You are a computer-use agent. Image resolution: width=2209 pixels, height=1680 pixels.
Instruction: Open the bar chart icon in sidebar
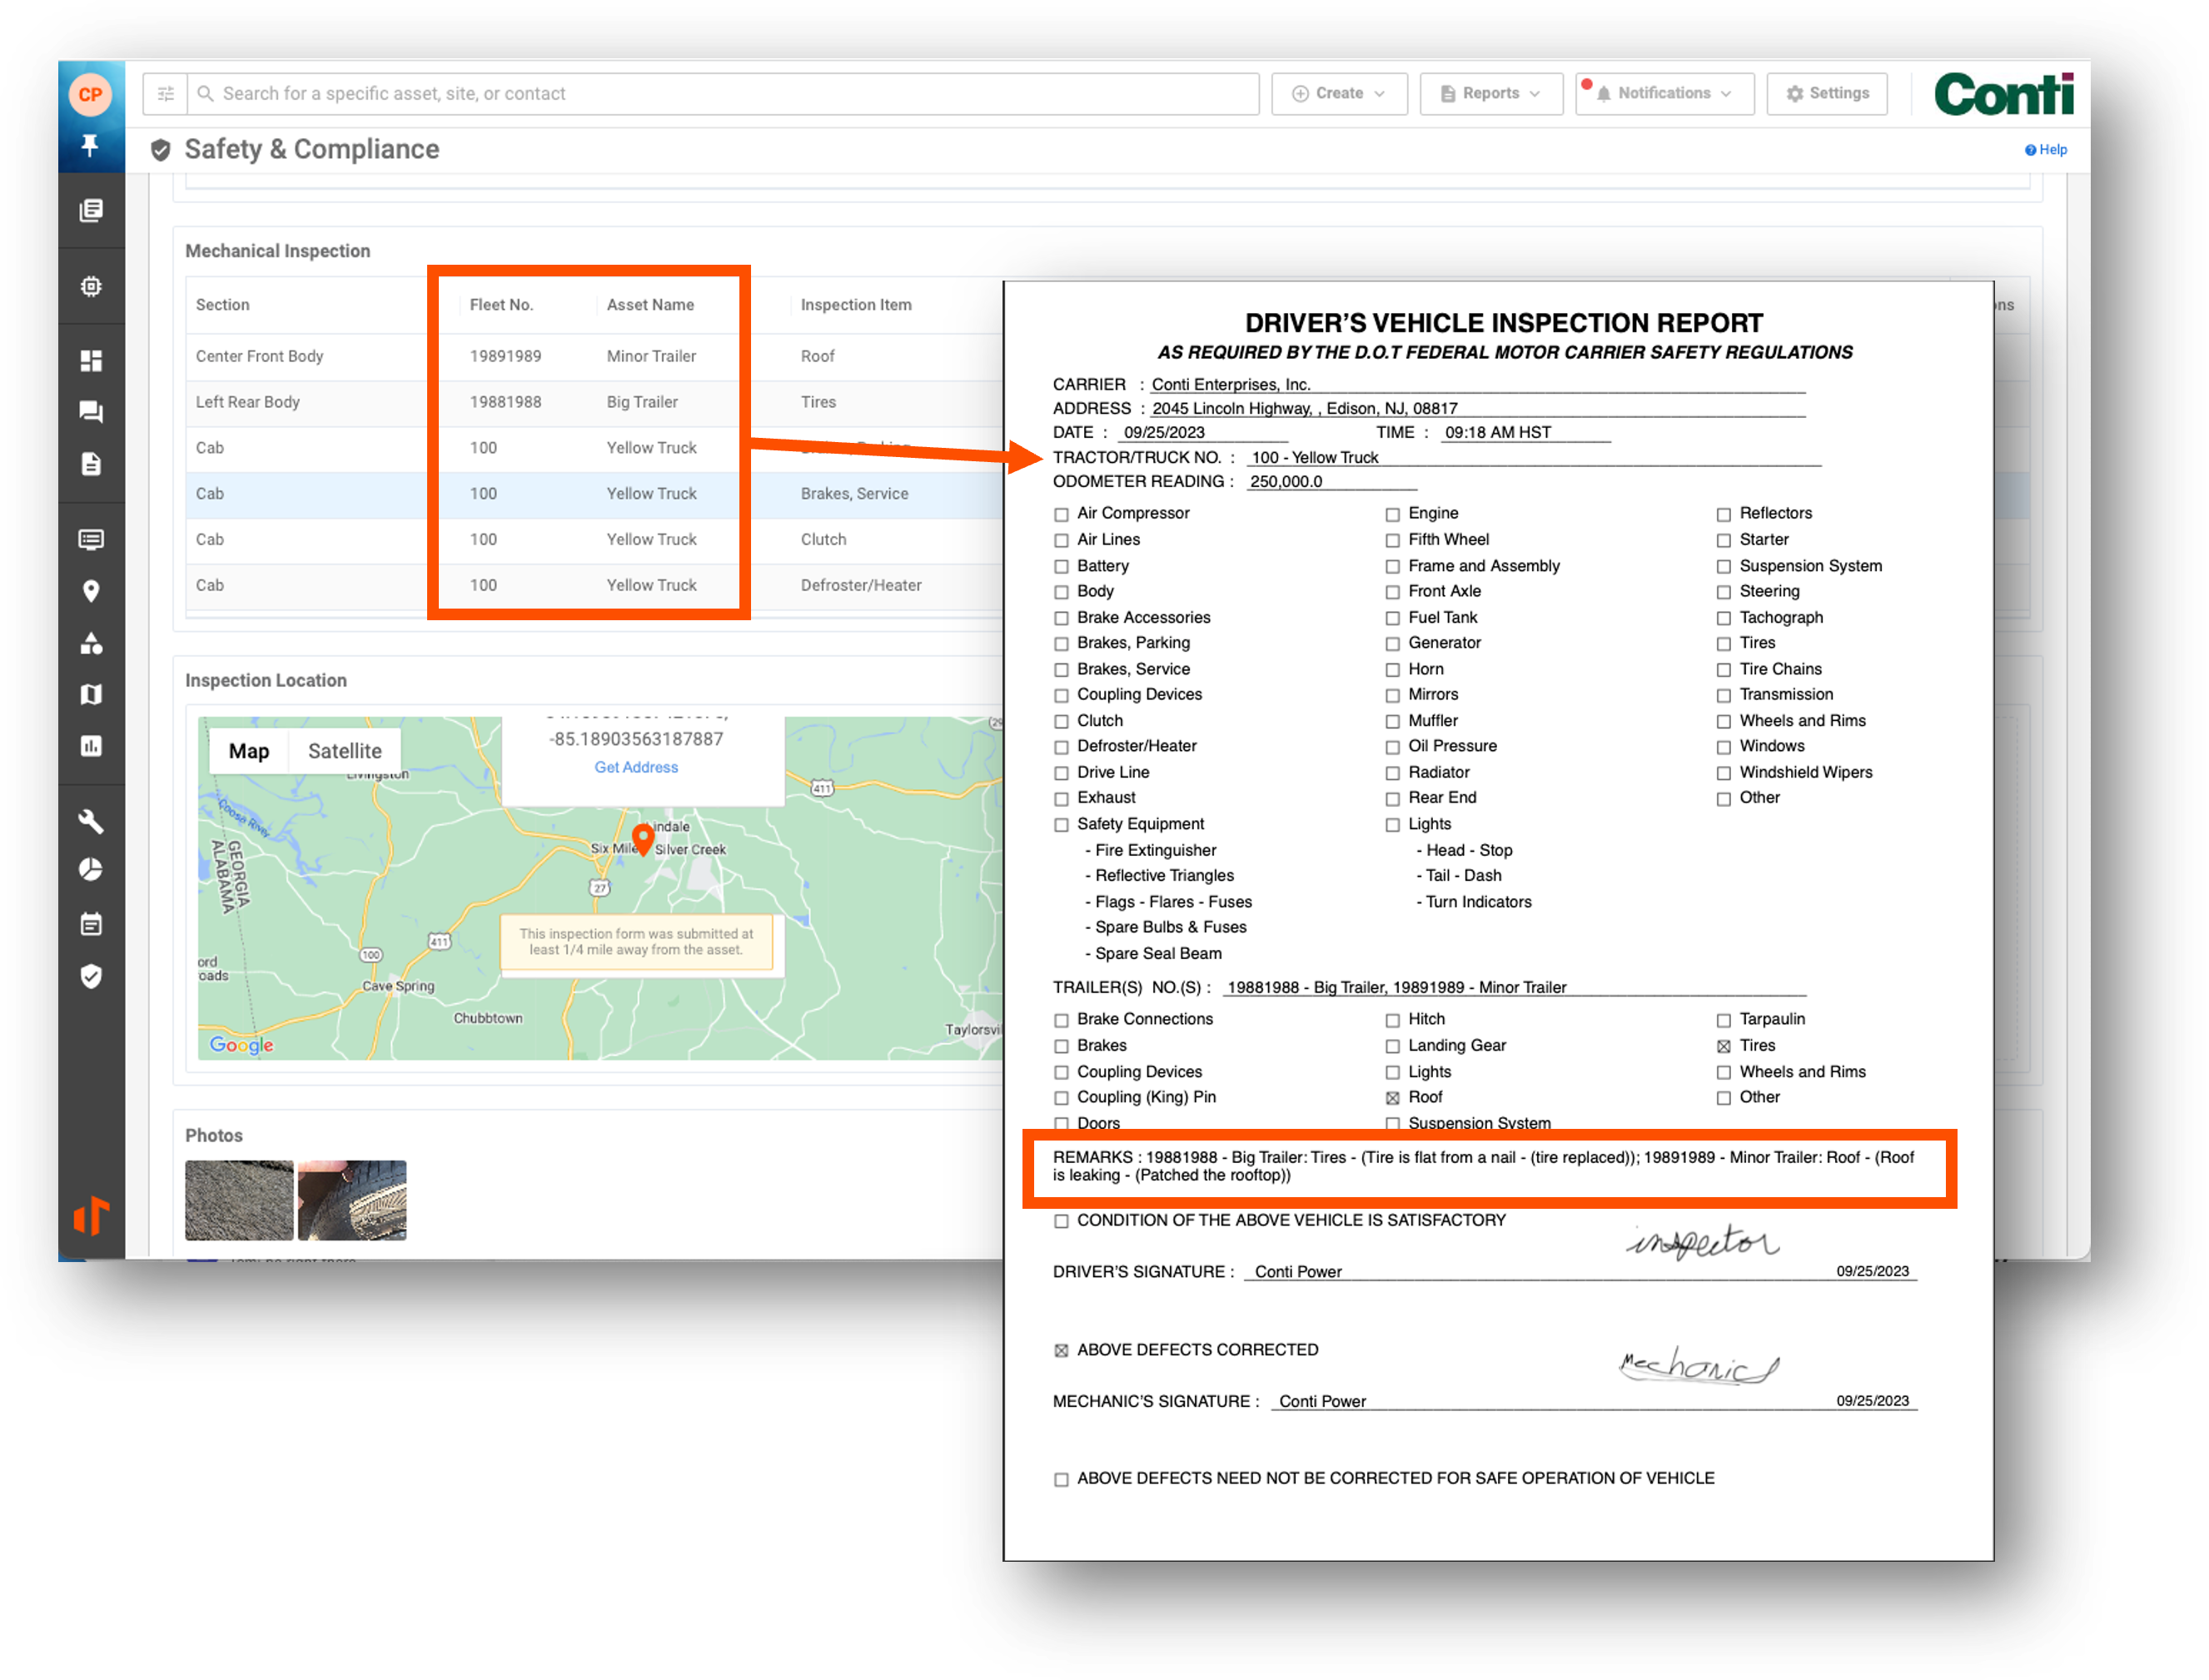pyautogui.click(x=91, y=746)
